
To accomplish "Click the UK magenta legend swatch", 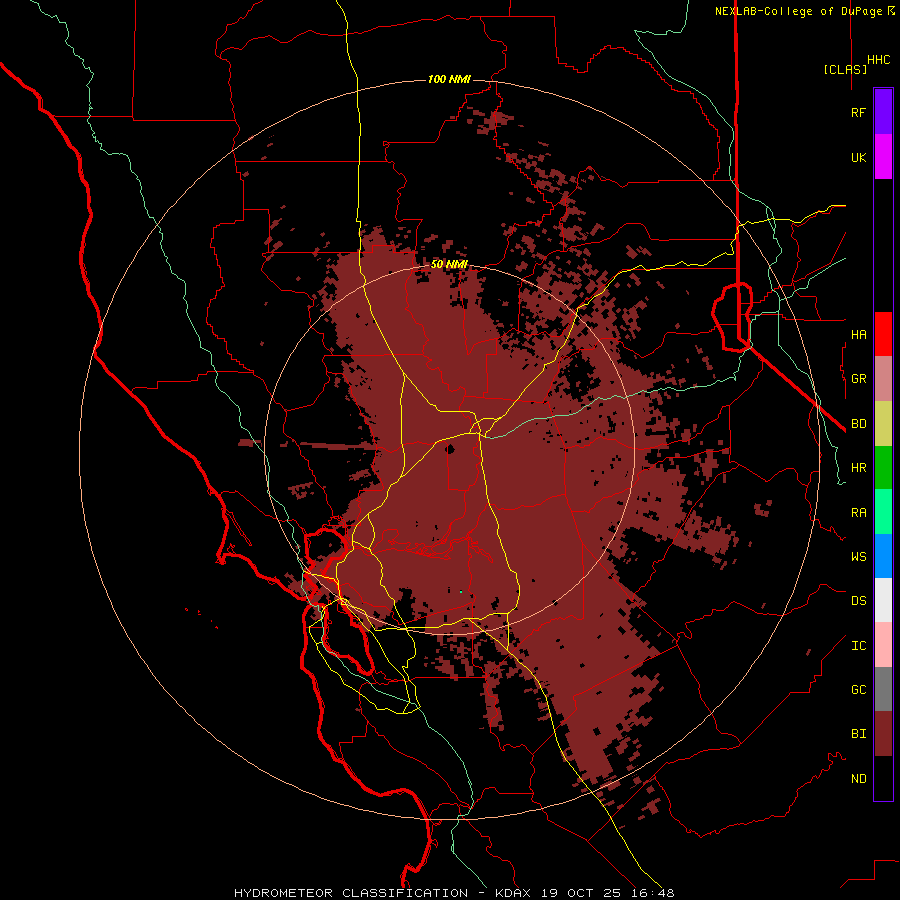I will point(883,157).
